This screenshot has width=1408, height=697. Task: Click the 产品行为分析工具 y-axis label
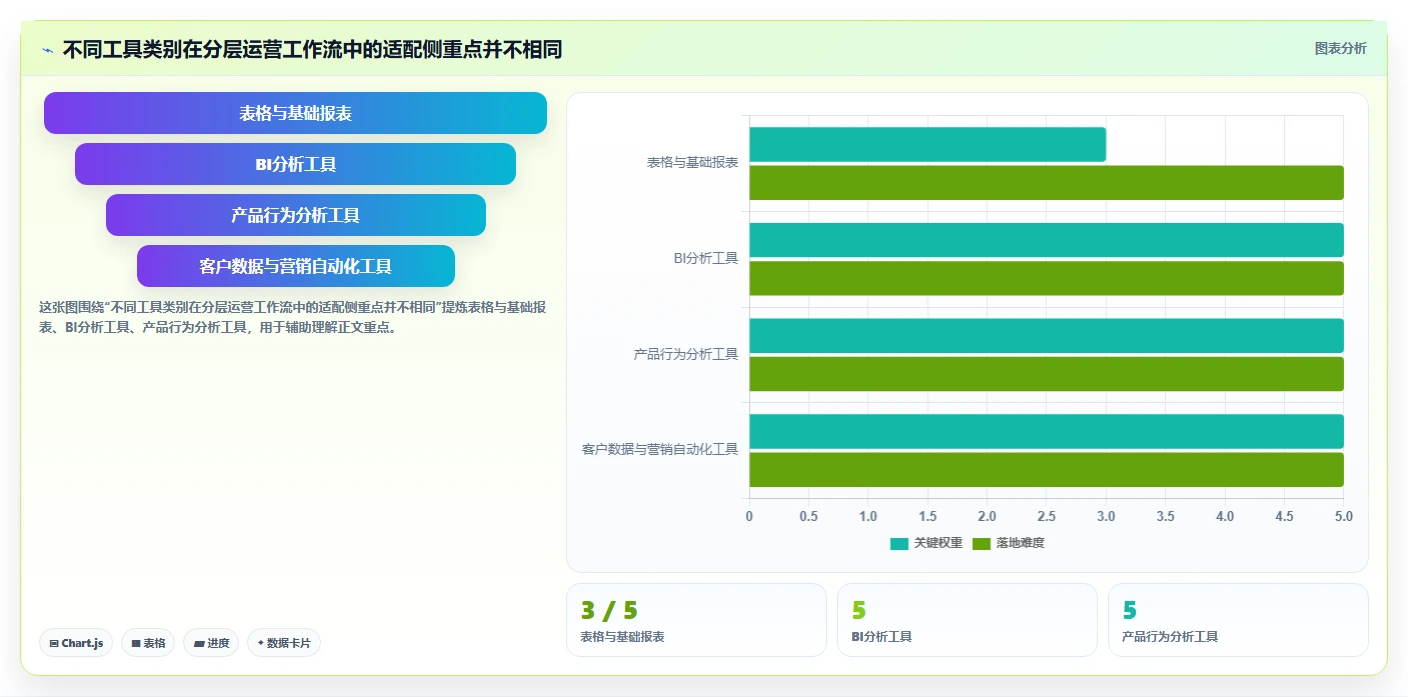(x=686, y=354)
